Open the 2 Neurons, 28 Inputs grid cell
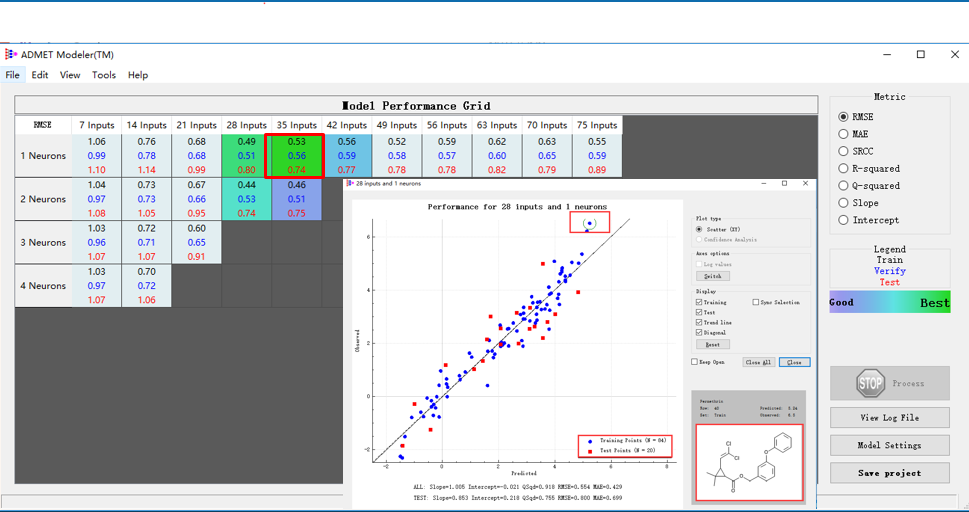Screen dimensions: 969x512 (x=247, y=199)
